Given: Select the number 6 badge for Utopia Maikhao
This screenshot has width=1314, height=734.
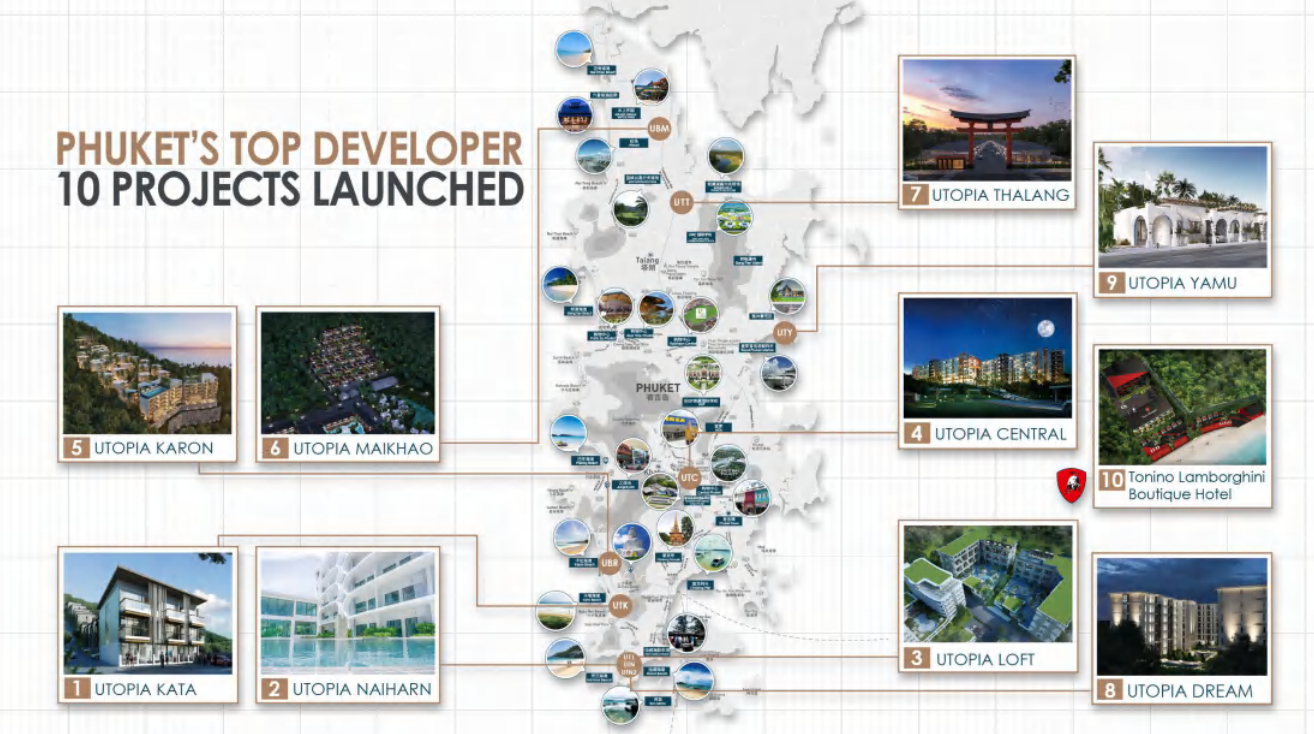Looking at the screenshot, I should tap(275, 448).
